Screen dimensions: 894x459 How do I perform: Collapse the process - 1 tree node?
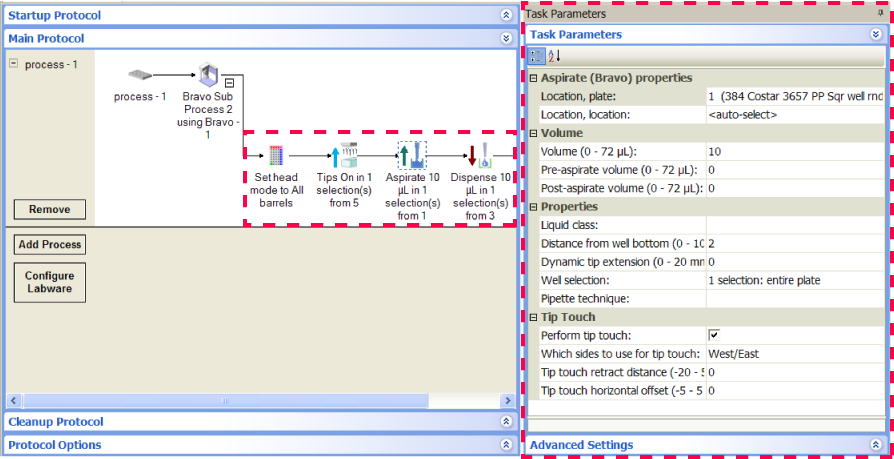pyautogui.click(x=14, y=64)
